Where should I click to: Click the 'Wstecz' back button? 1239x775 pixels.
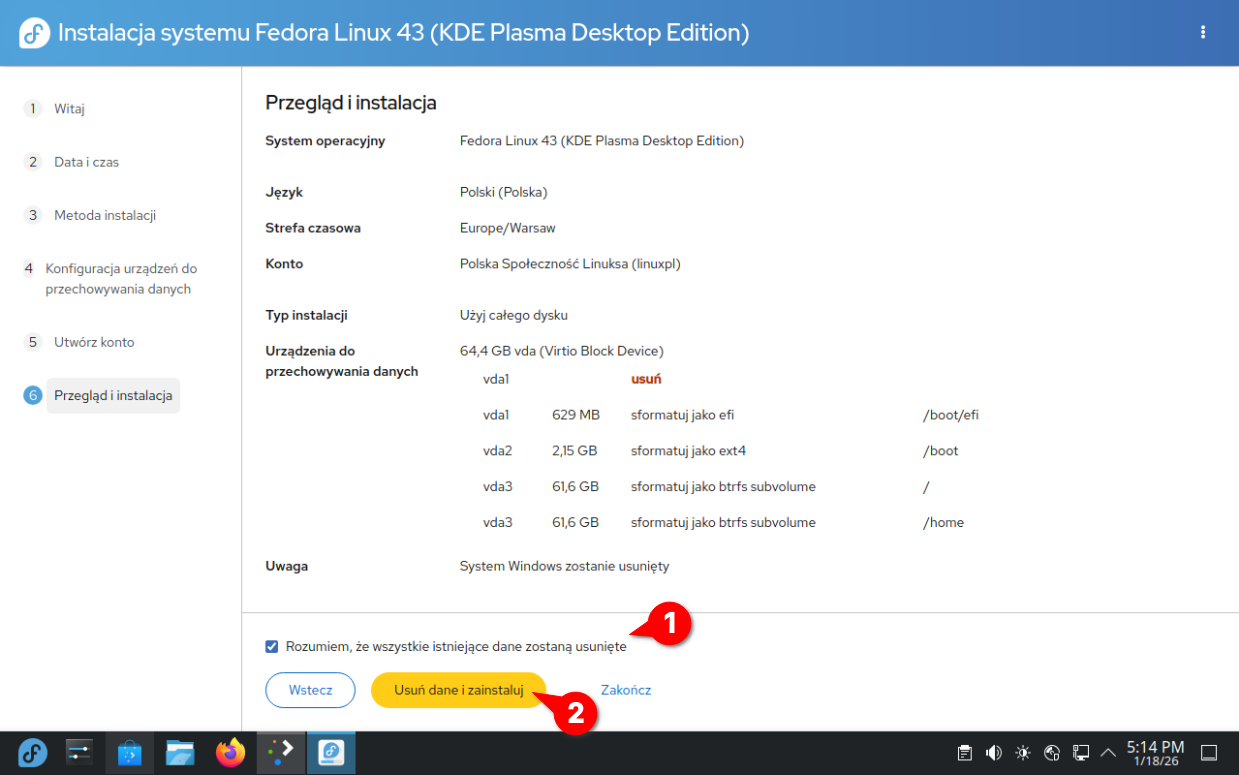[310, 690]
